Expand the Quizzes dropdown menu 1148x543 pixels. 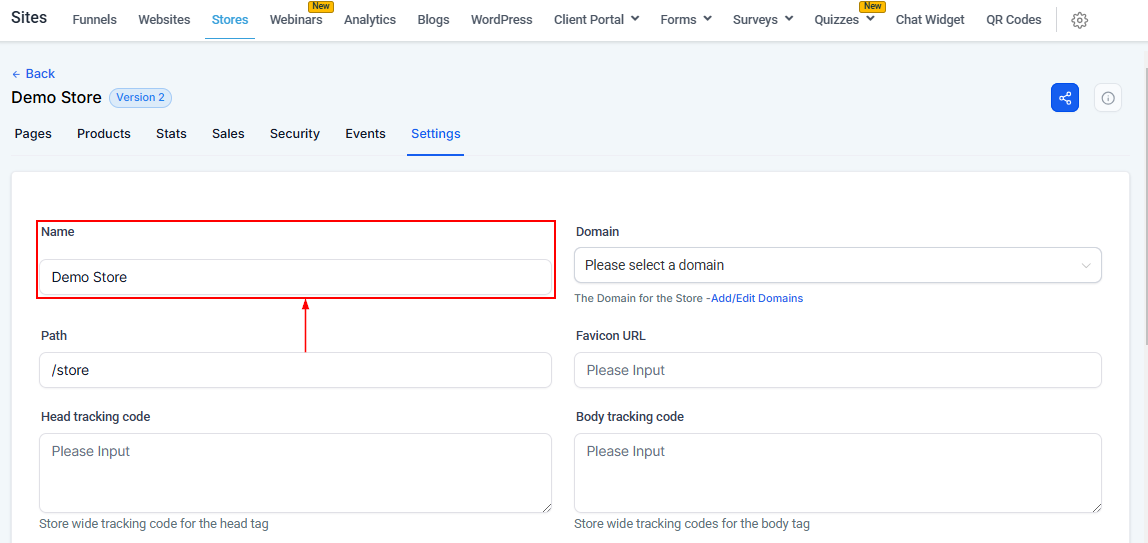pos(844,20)
